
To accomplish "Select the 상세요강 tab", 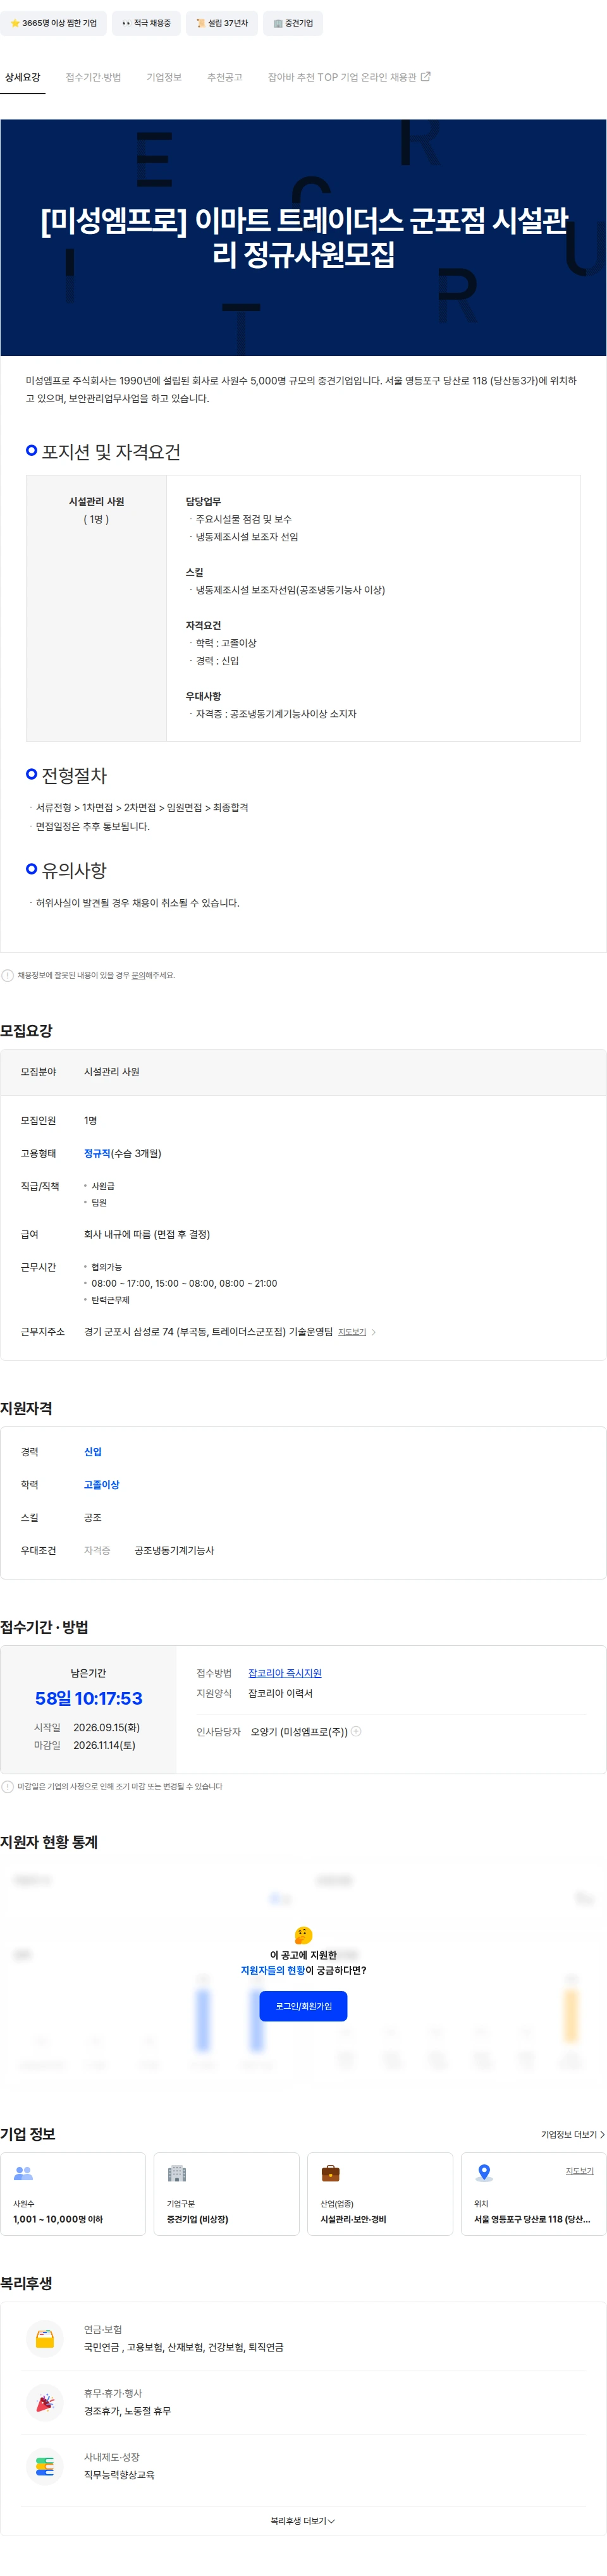I will 22,77.
